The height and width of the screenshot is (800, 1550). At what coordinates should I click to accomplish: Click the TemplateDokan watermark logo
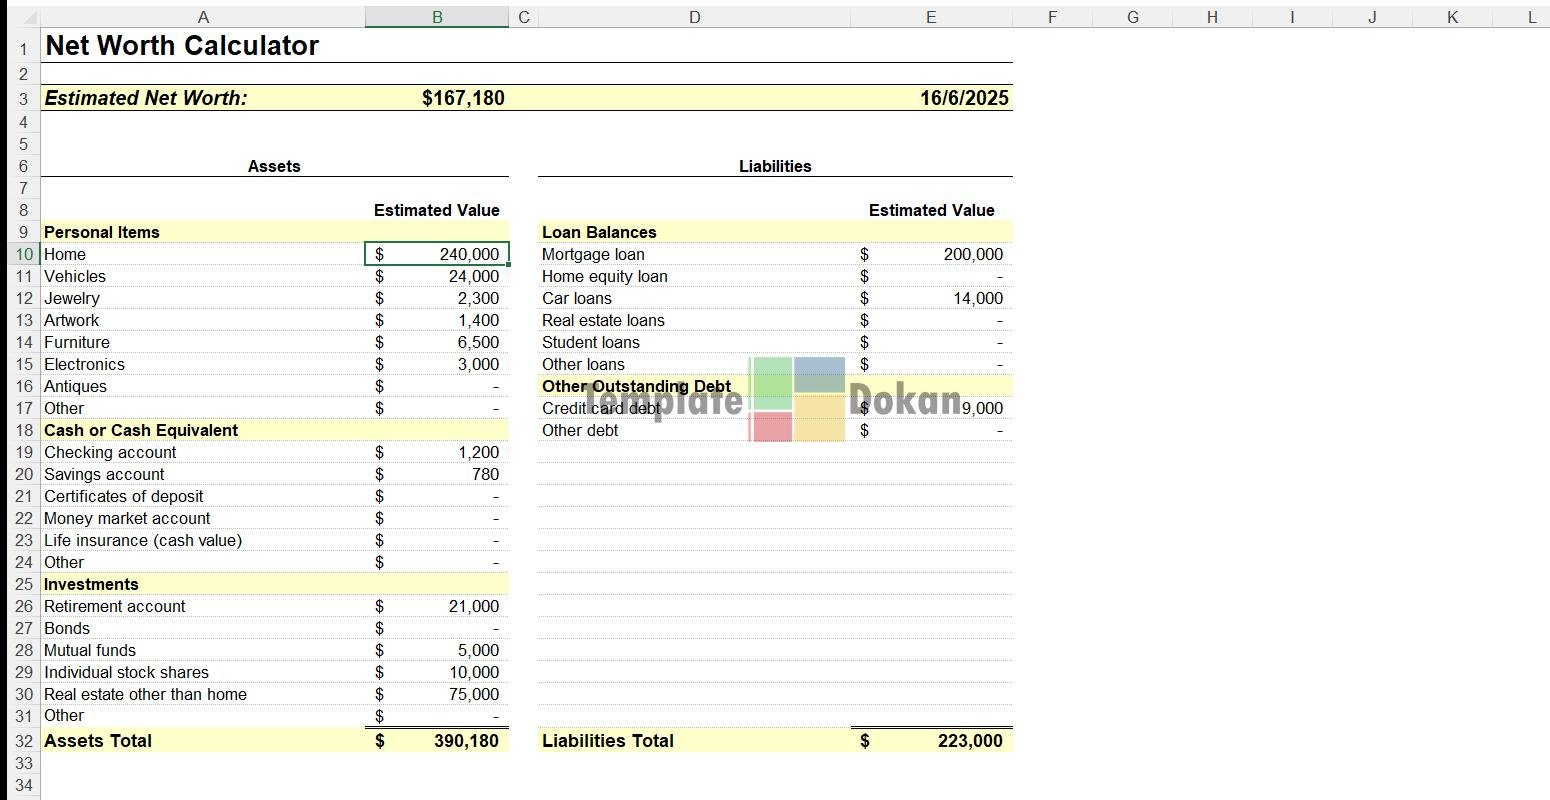click(797, 399)
